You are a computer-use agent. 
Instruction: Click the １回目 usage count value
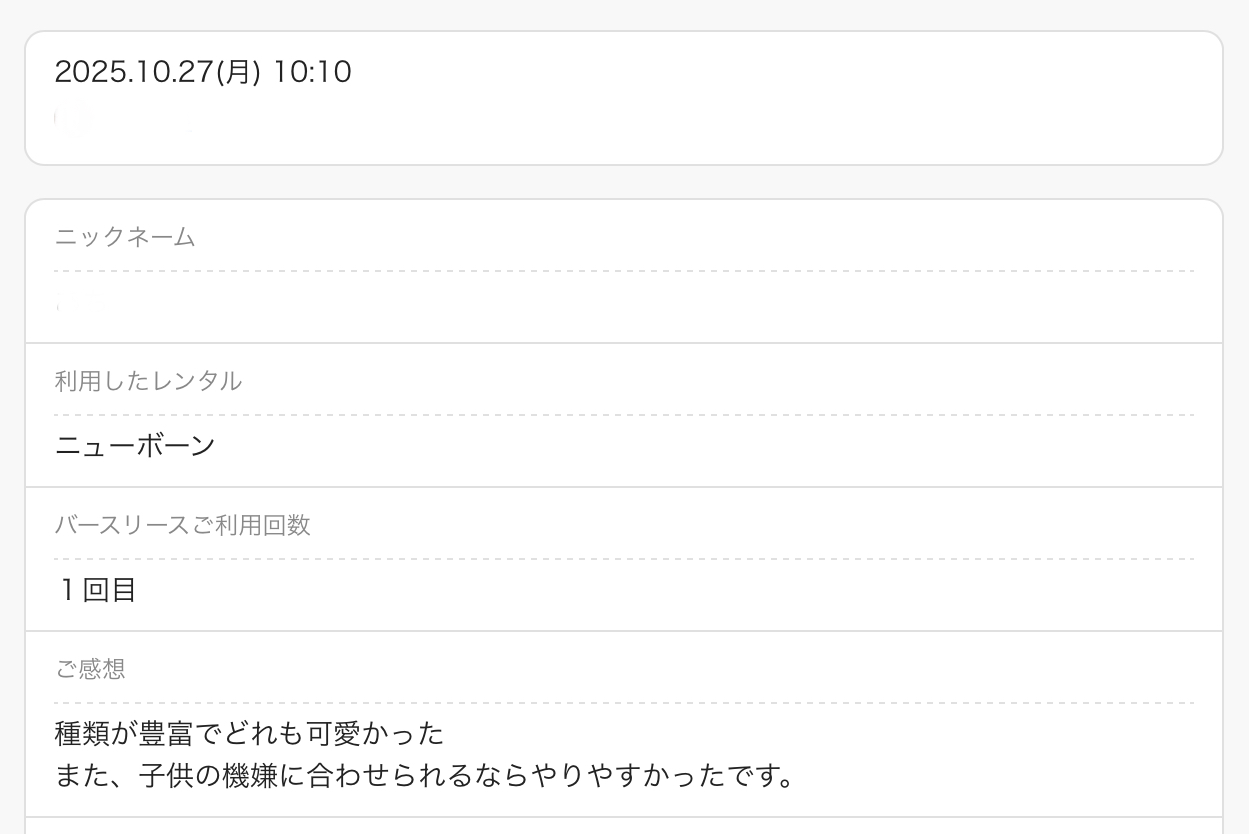97,590
